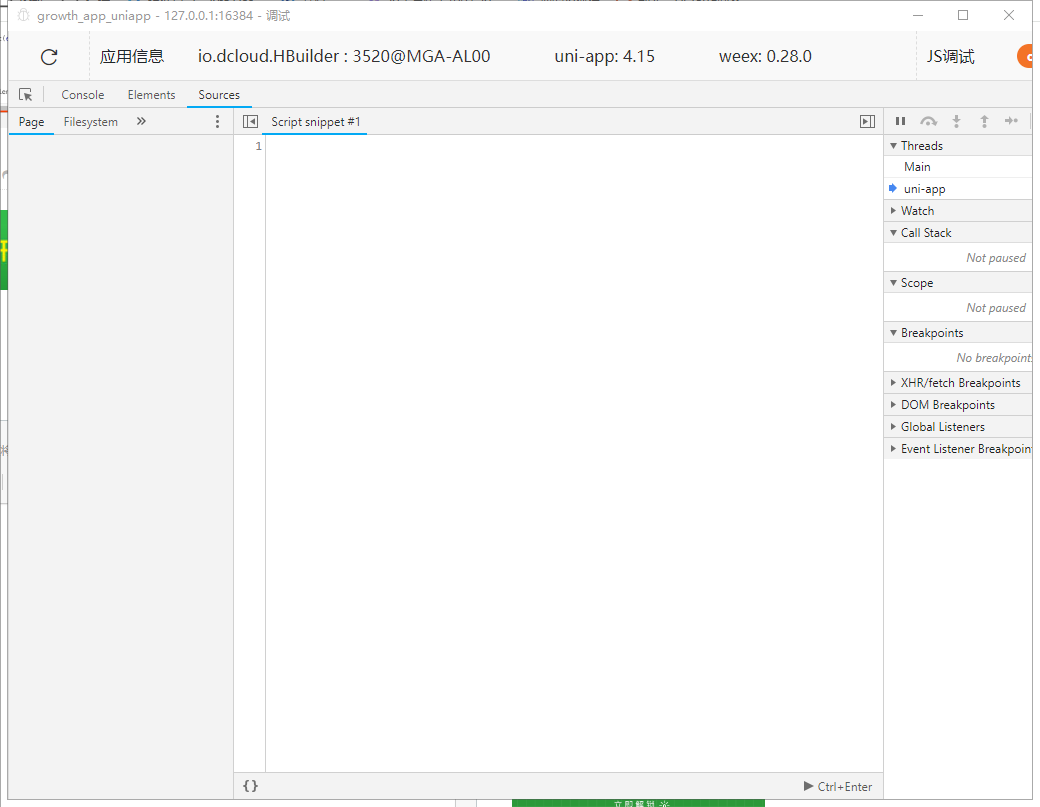Click the step into function icon

click(956, 122)
